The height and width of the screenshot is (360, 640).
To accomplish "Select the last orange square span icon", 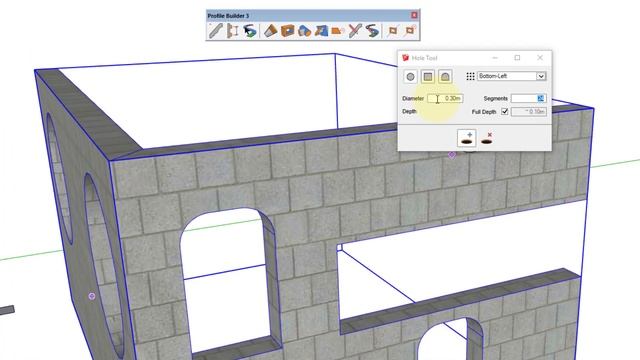I will (x=410, y=31).
